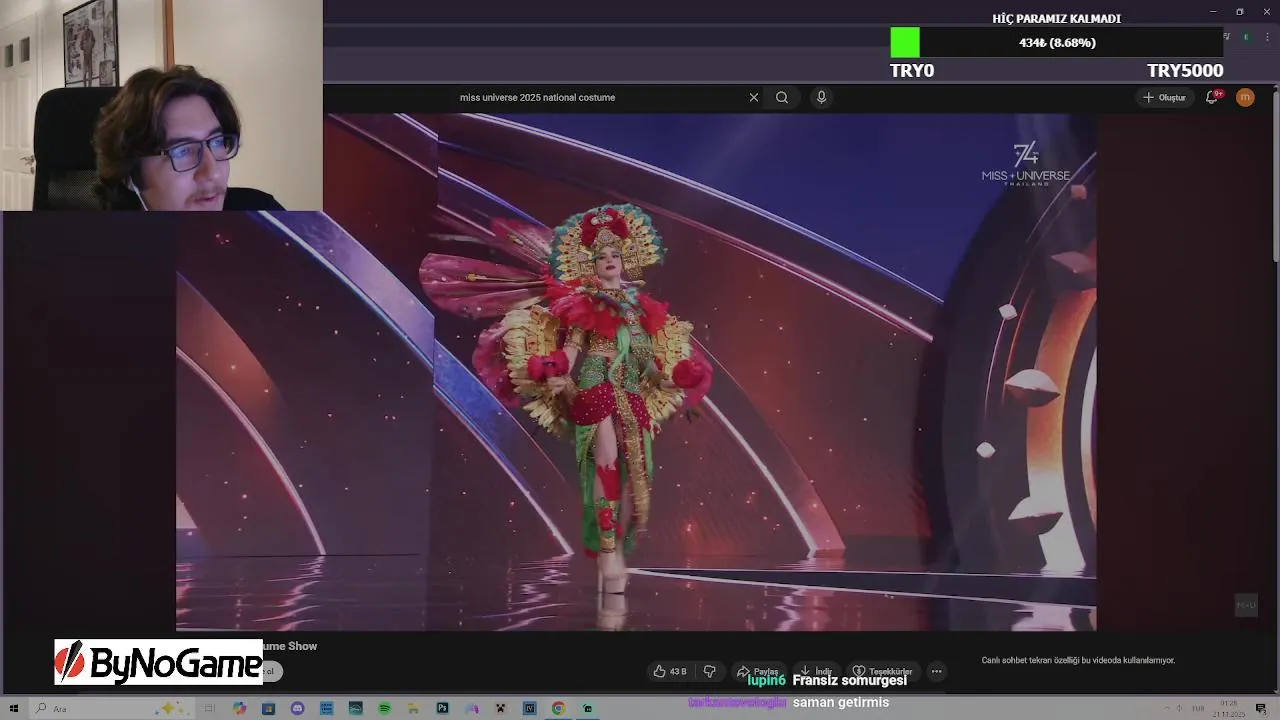The image size is (1280, 720).
Task: Open YouTube notifications bell
Action: pyautogui.click(x=1212, y=97)
